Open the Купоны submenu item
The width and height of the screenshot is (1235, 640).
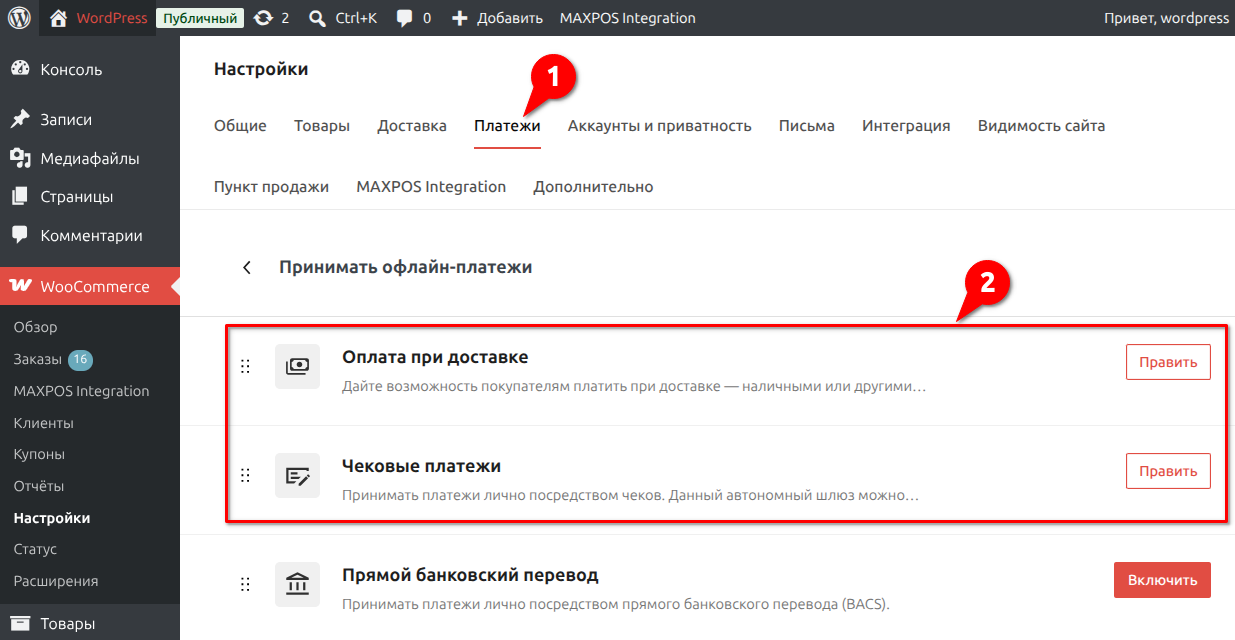point(39,454)
